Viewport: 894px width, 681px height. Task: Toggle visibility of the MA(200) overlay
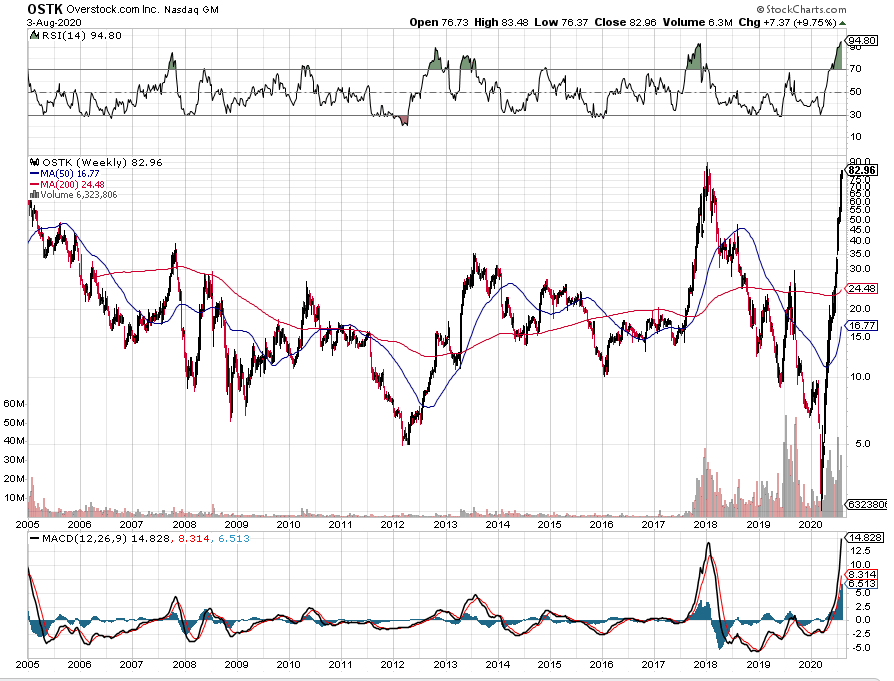coord(74,182)
